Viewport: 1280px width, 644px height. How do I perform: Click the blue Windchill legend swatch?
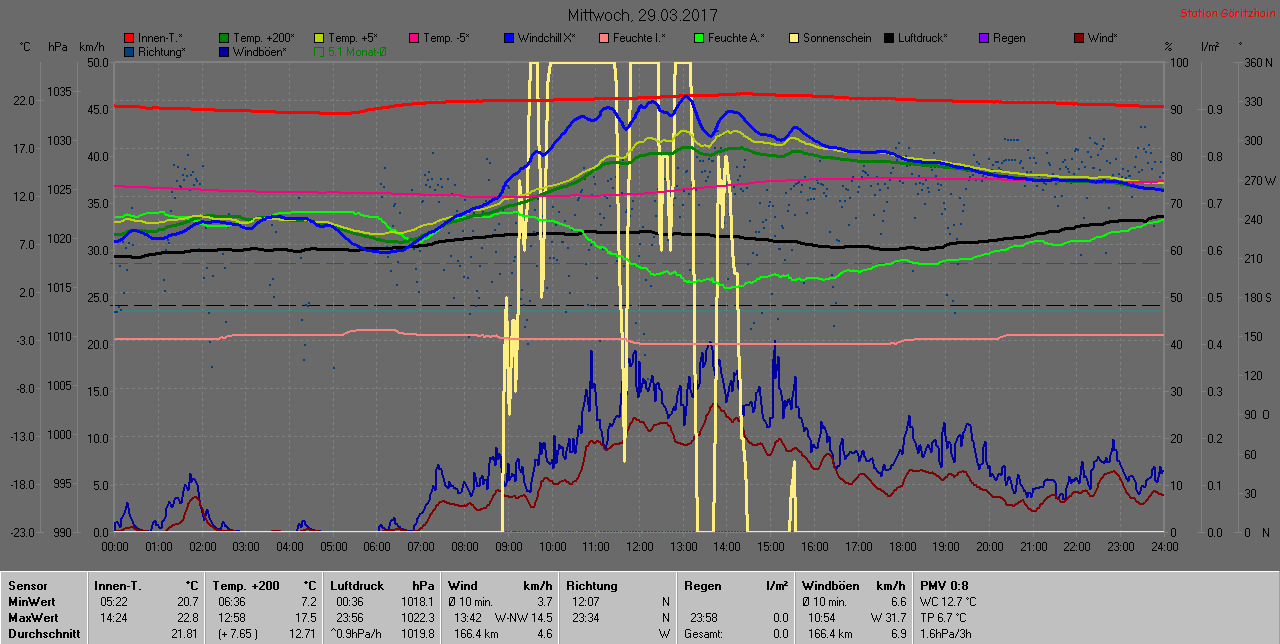509,38
